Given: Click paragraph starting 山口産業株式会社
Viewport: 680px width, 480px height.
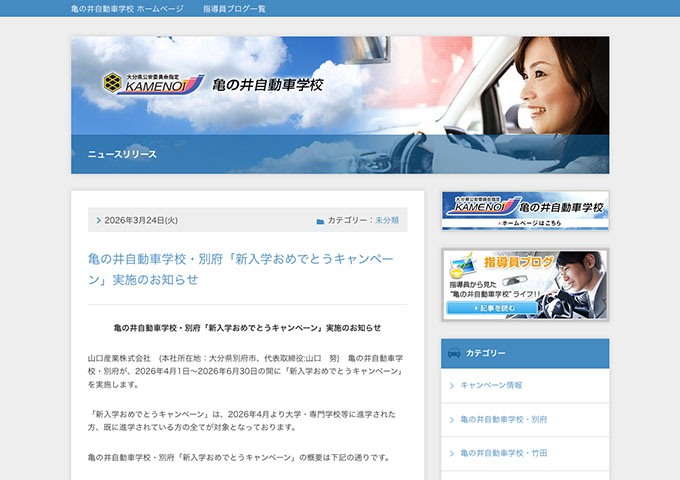Looking at the screenshot, I should tap(246, 371).
